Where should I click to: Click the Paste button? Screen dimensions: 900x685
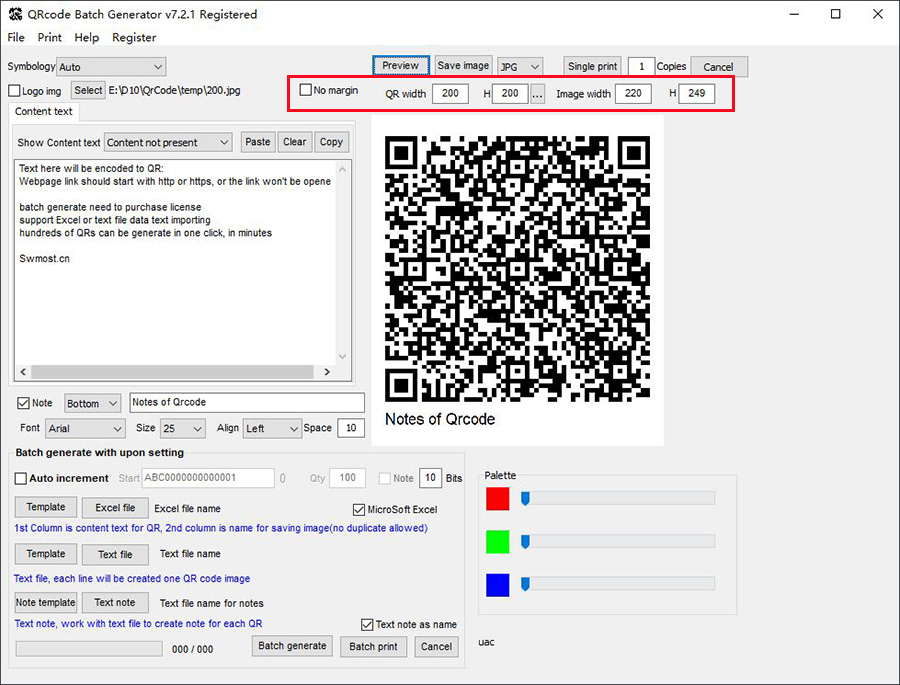pos(258,142)
